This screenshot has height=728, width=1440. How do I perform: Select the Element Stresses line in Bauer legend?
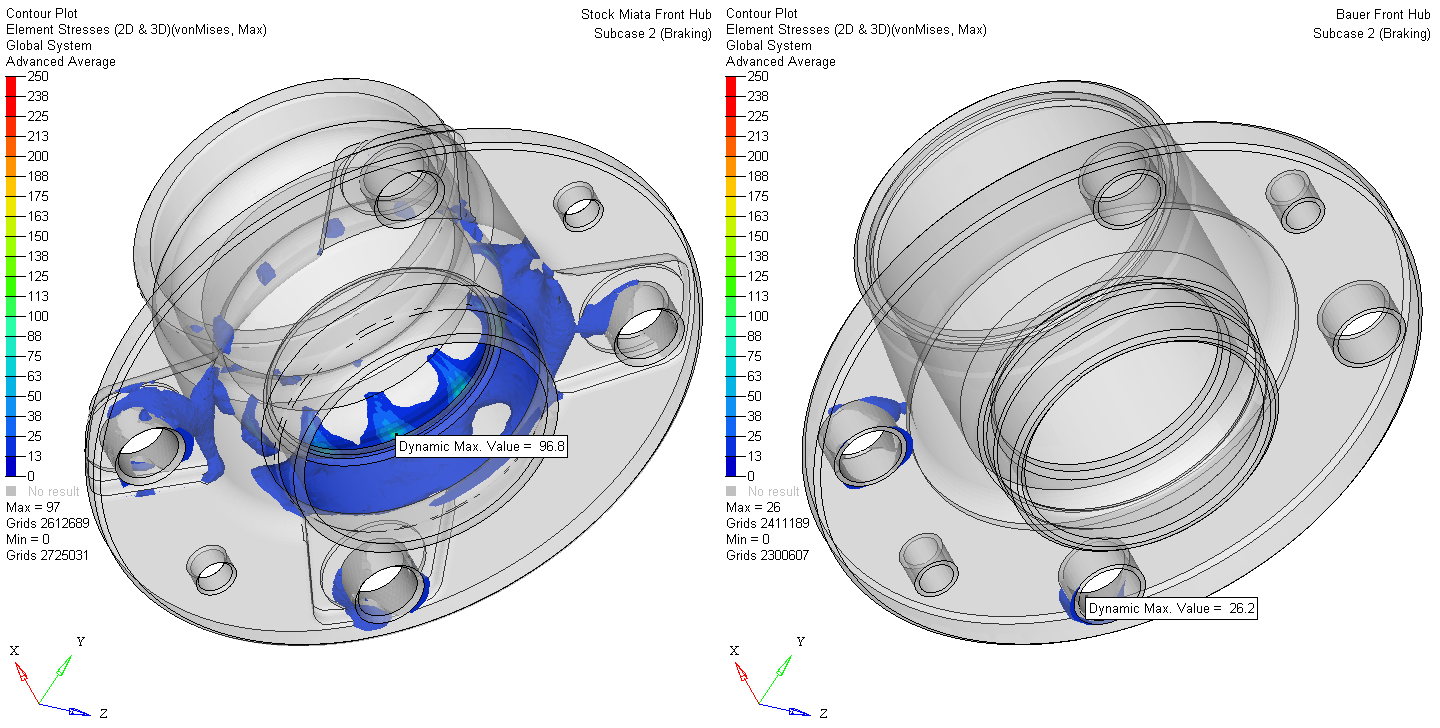tap(856, 30)
